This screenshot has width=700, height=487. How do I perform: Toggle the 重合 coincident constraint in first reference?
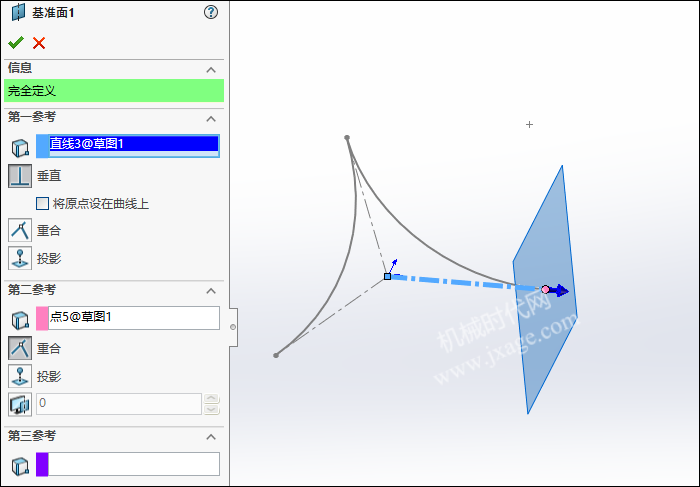click(20, 230)
